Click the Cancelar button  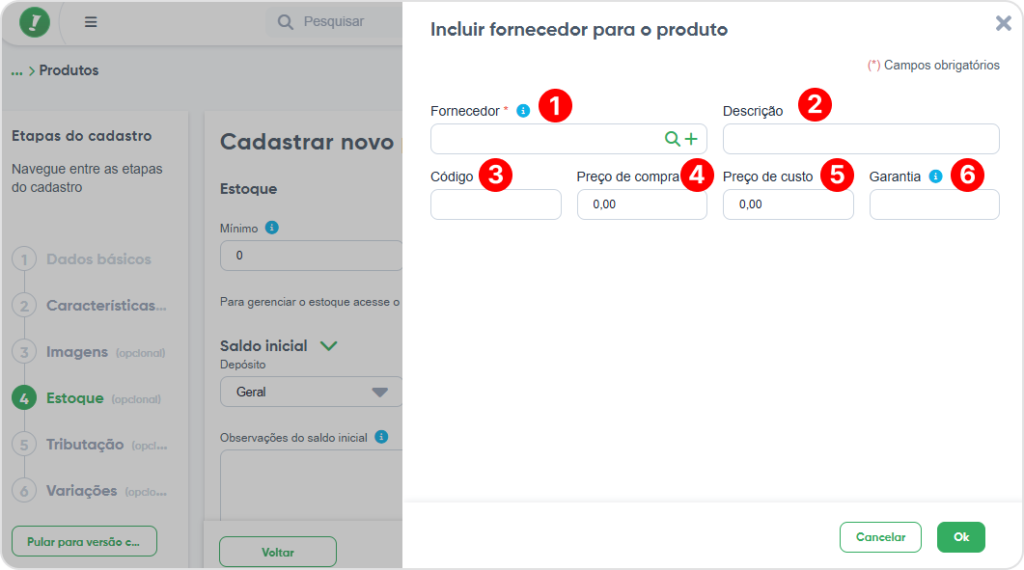pos(880,537)
